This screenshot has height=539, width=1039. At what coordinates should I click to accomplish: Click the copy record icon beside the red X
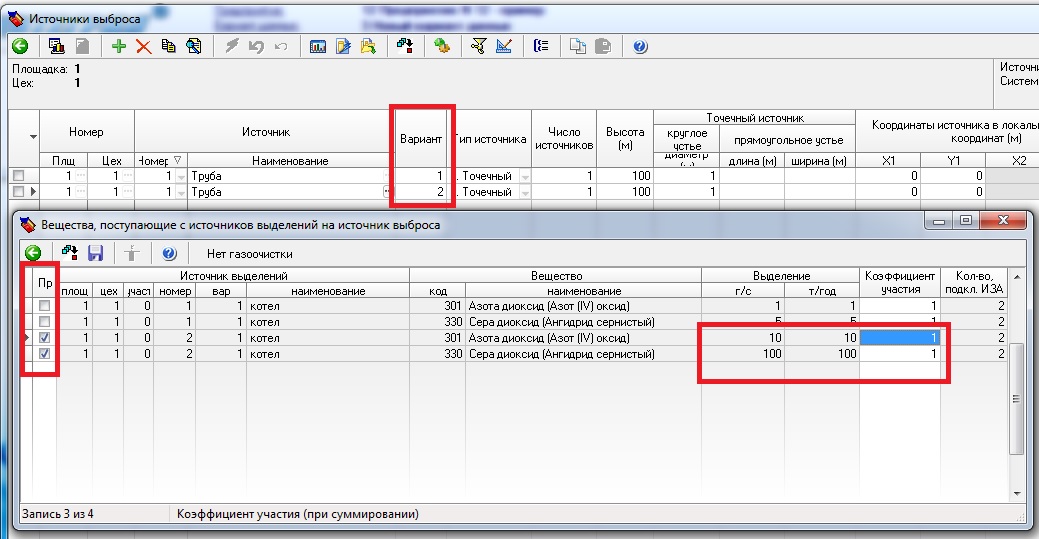[169, 46]
